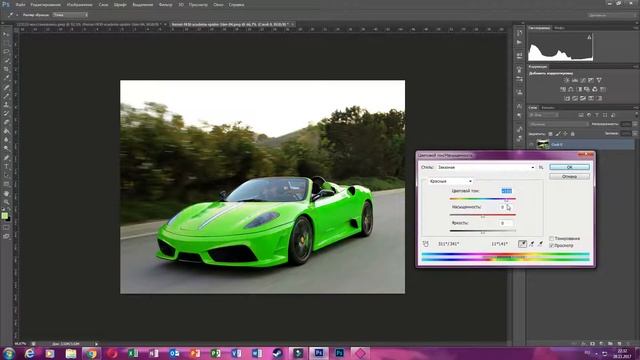Select the Pen tool
Viewport: 640px width, 360px height.
pos(6,158)
